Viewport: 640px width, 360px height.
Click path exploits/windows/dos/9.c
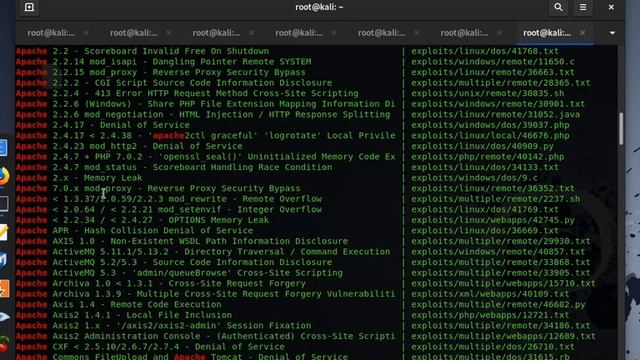pyautogui.click(x=474, y=178)
